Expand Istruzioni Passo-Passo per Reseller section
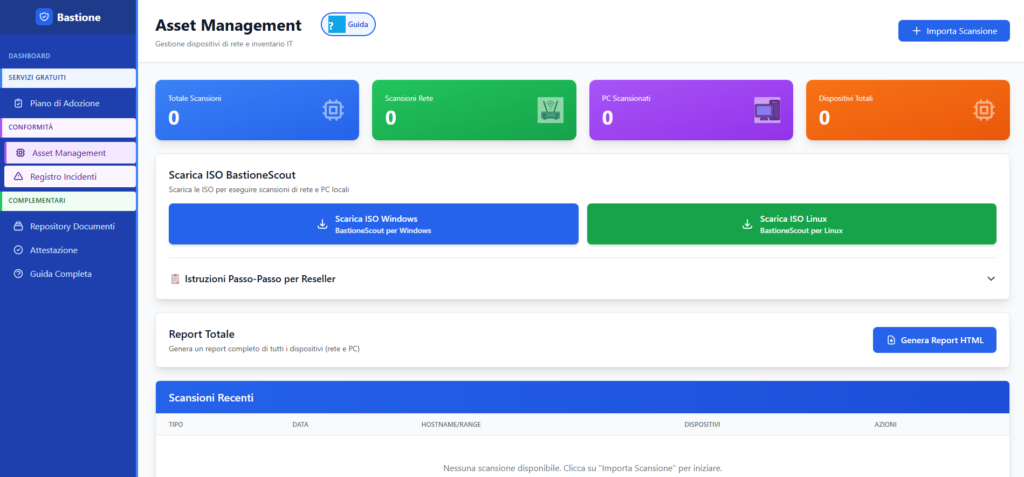This screenshot has height=477, width=1024. (x=260, y=279)
